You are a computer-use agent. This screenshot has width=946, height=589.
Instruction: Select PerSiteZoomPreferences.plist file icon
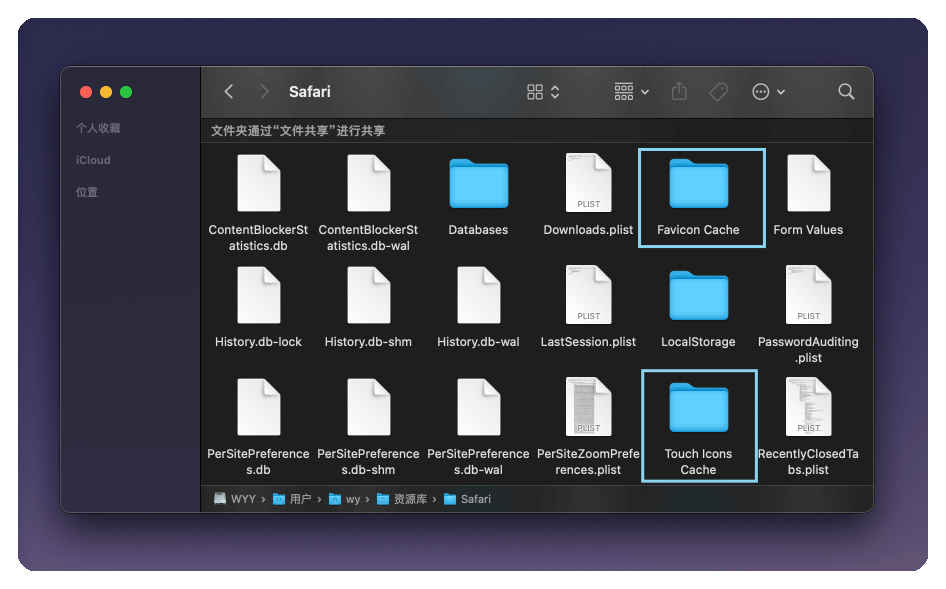click(588, 407)
